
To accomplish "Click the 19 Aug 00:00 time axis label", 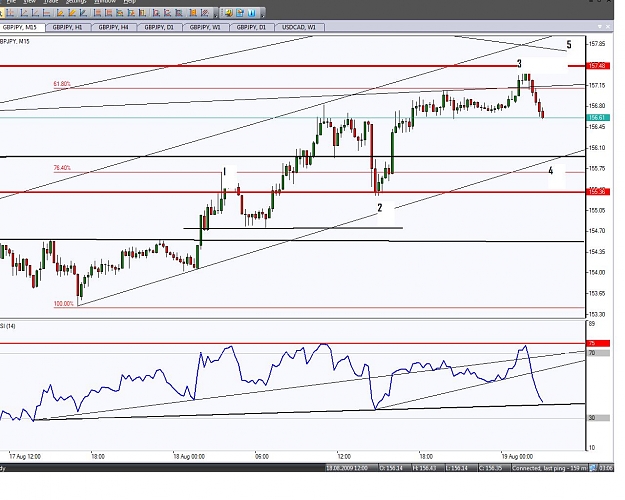I will pos(517,457).
